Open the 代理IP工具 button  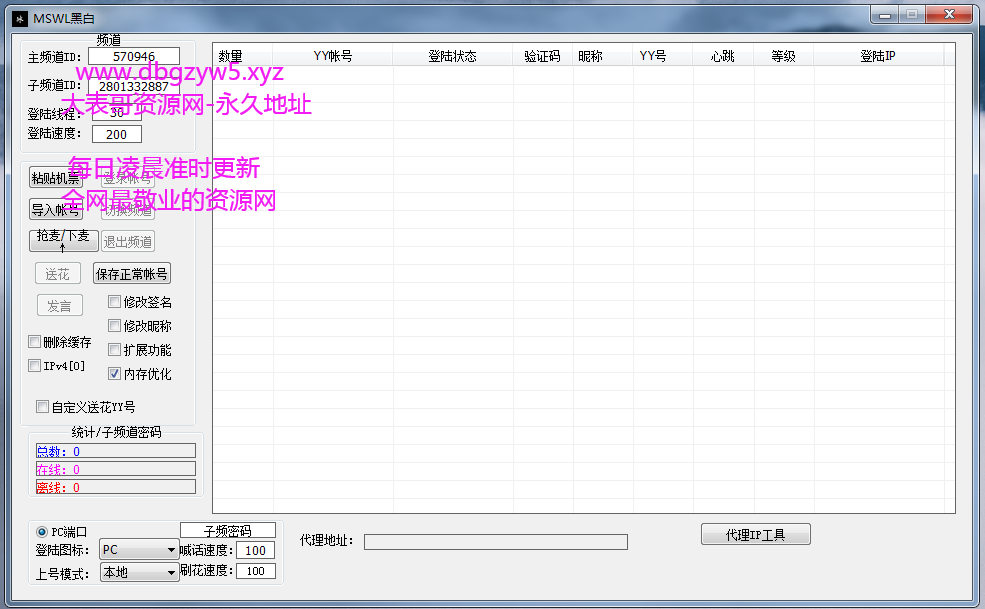pyautogui.click(x=755, y=534)
